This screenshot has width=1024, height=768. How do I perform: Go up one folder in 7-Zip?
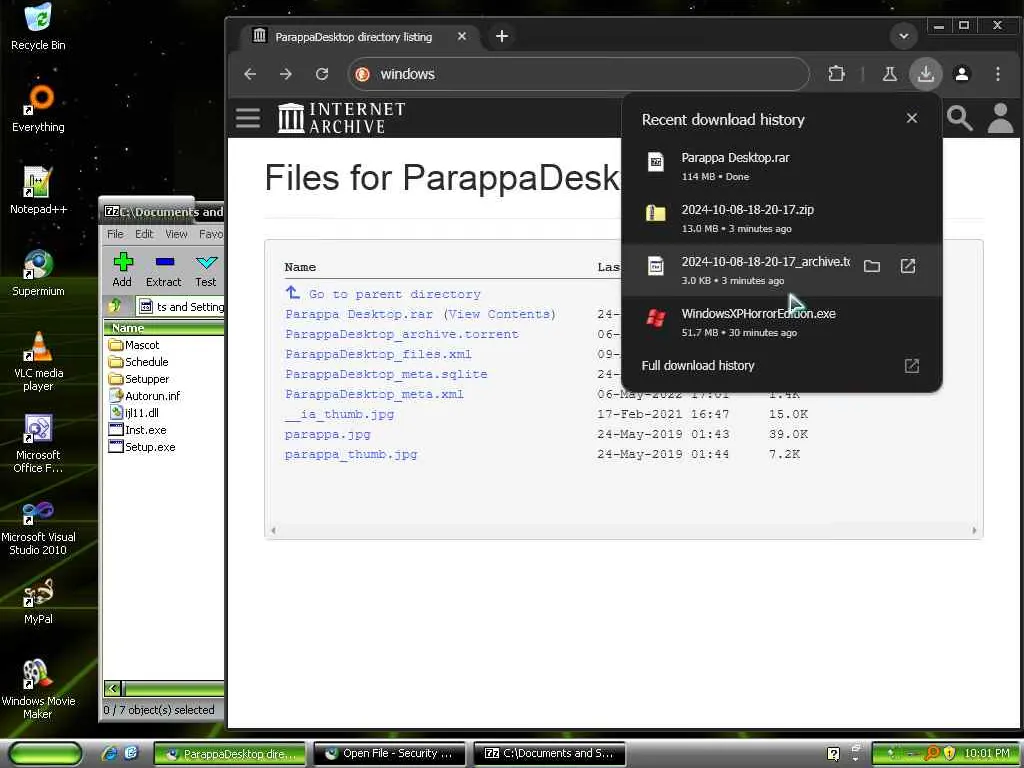116,306
